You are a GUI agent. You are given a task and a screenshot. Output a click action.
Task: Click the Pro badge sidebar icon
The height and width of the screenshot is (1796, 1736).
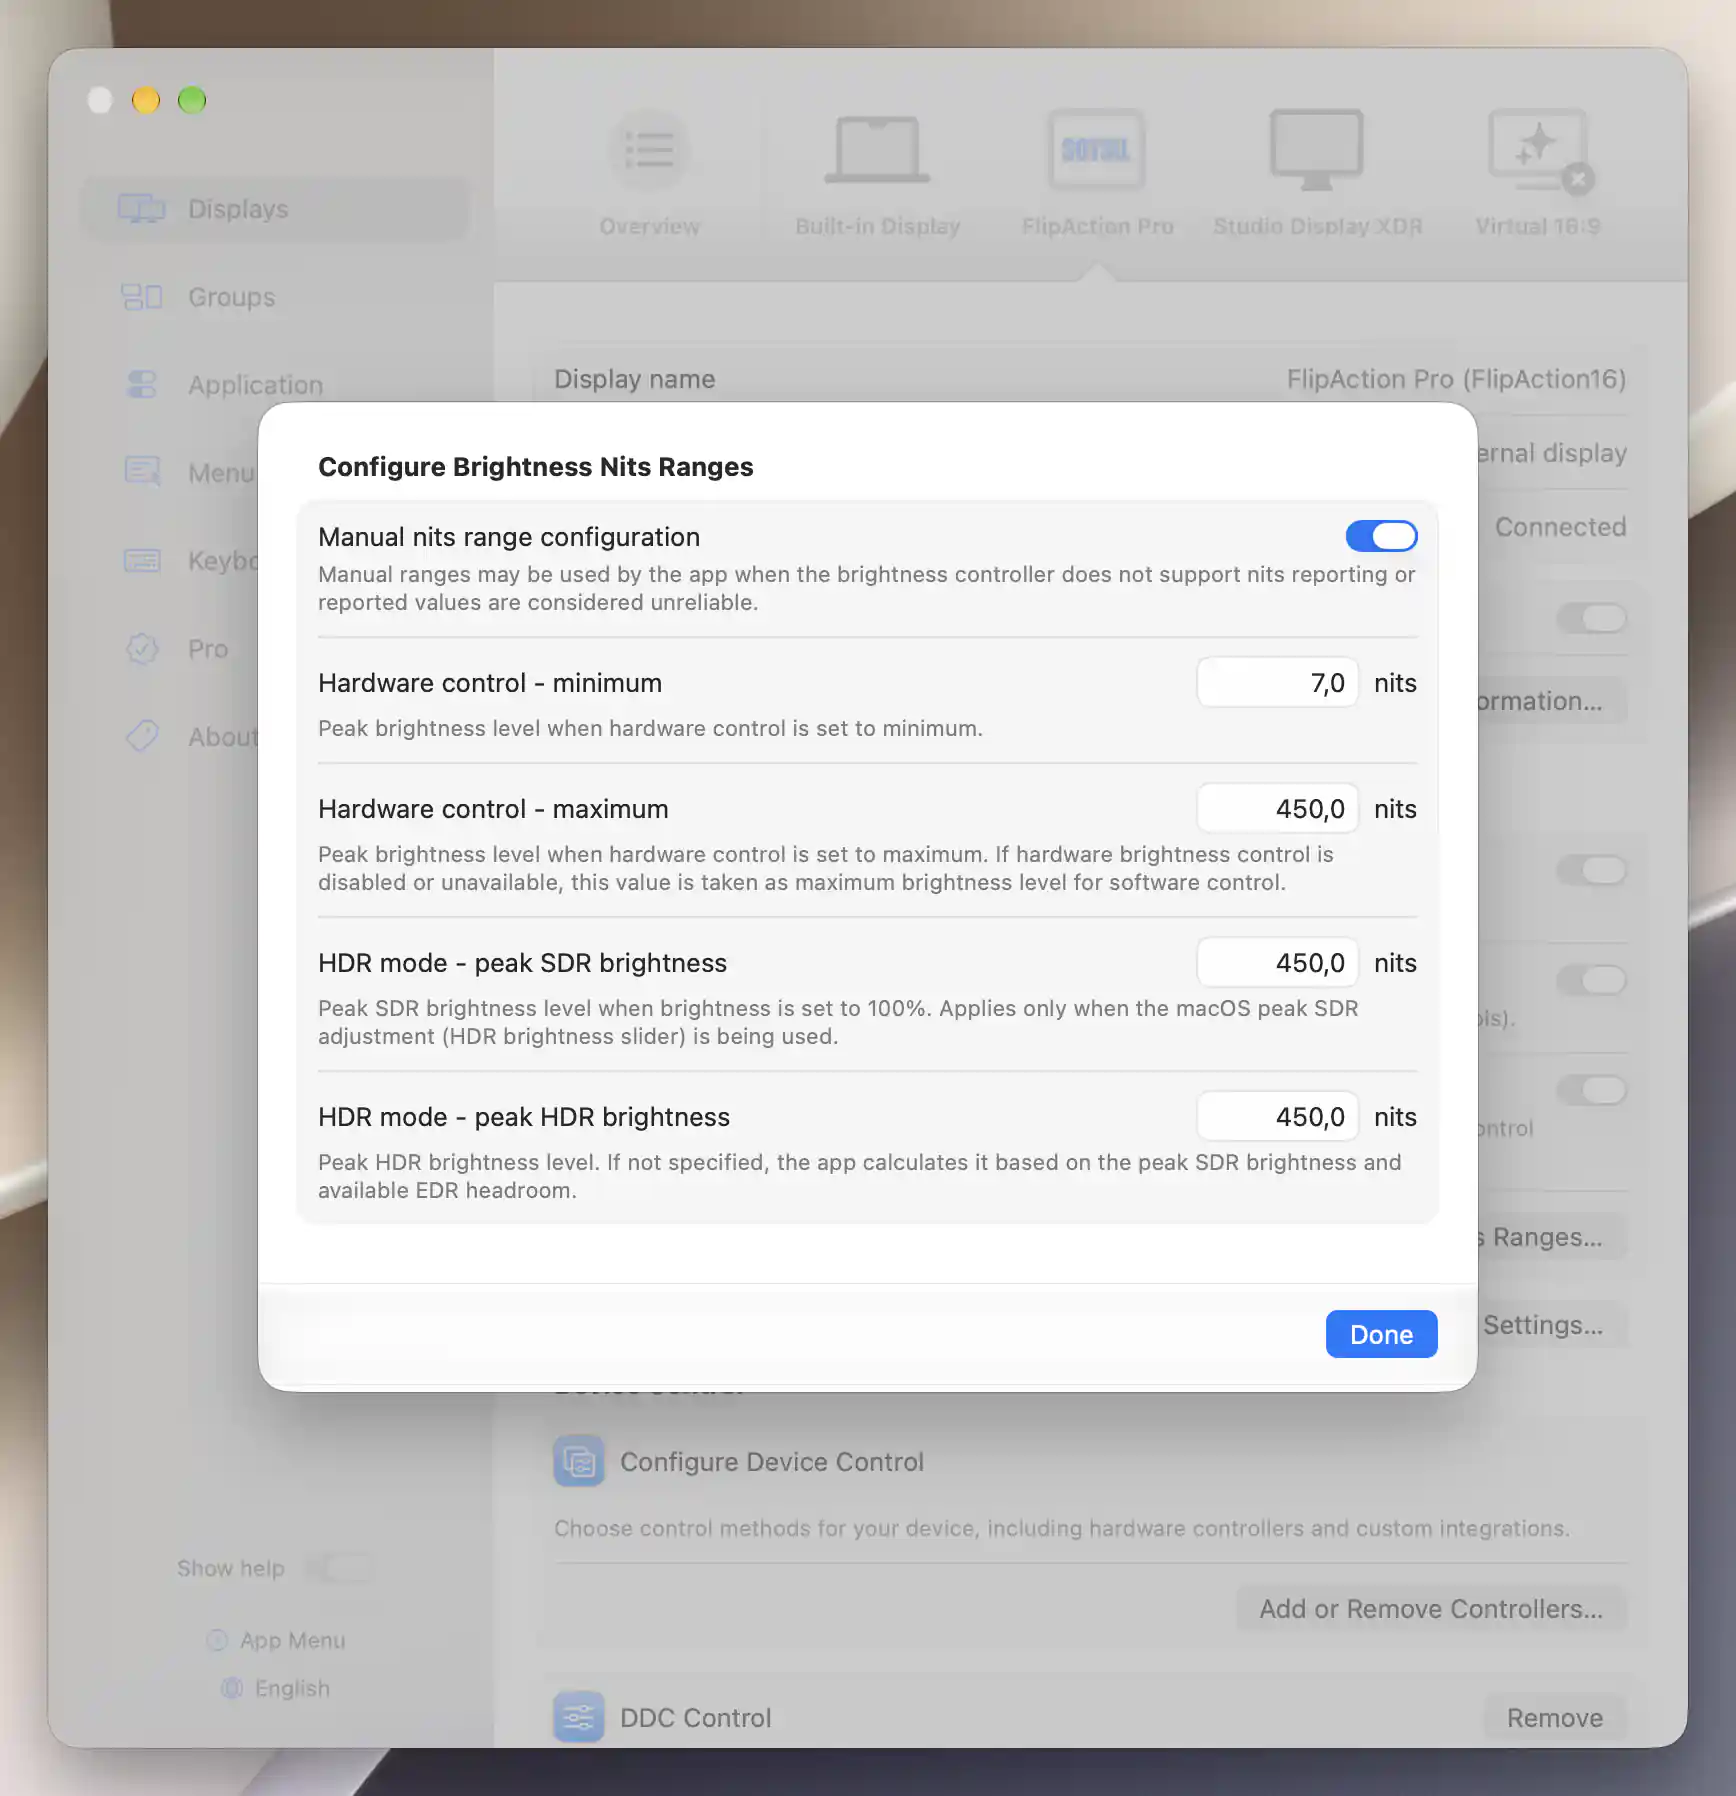[142, 648]
